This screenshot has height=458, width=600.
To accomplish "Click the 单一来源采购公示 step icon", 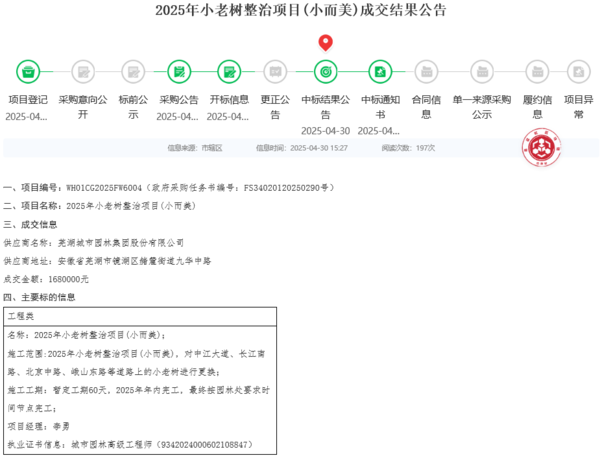I will (x=481, y=72).
